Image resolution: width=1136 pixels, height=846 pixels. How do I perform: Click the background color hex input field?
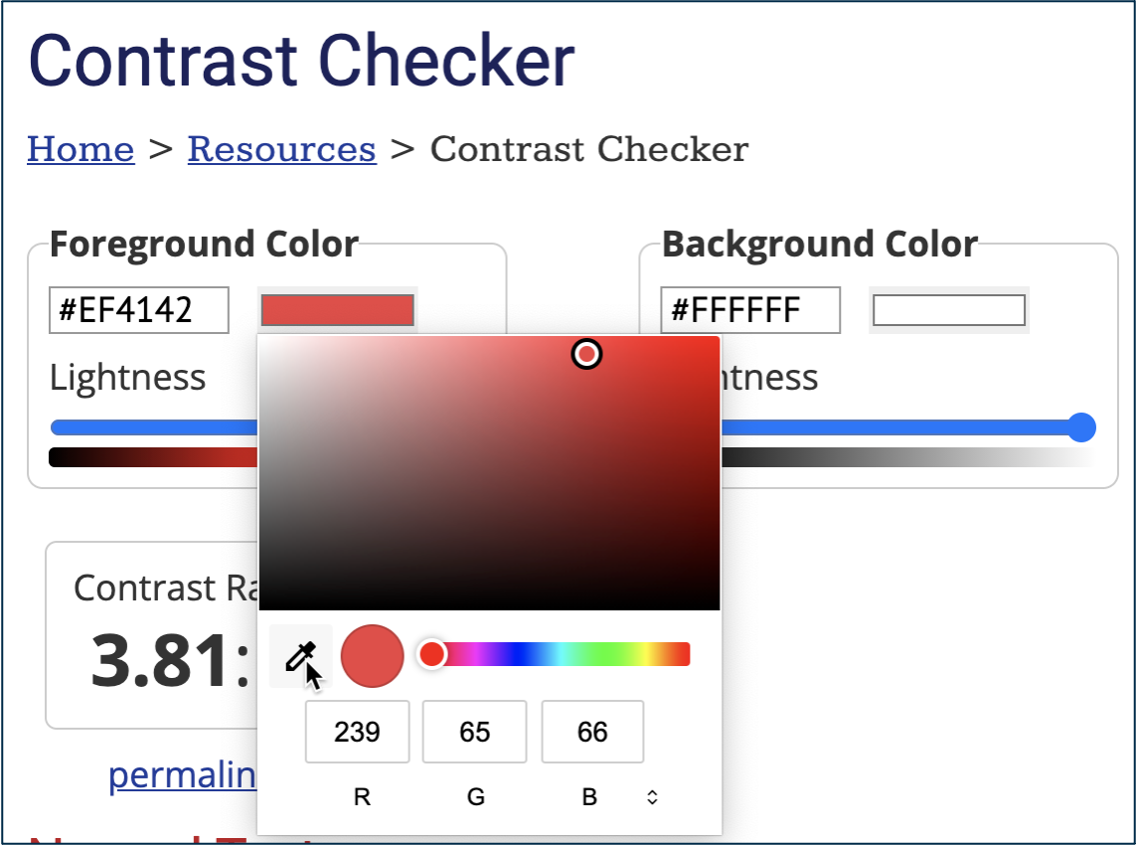[750, 310]
